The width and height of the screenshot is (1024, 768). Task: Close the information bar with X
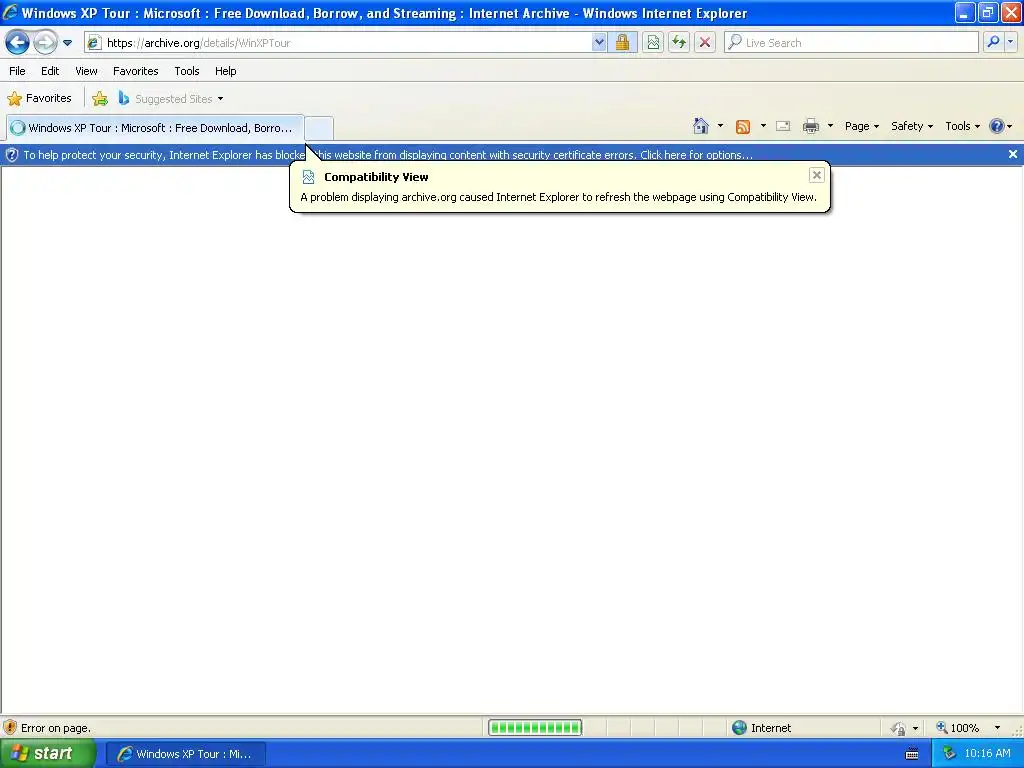pos(1012,154)
